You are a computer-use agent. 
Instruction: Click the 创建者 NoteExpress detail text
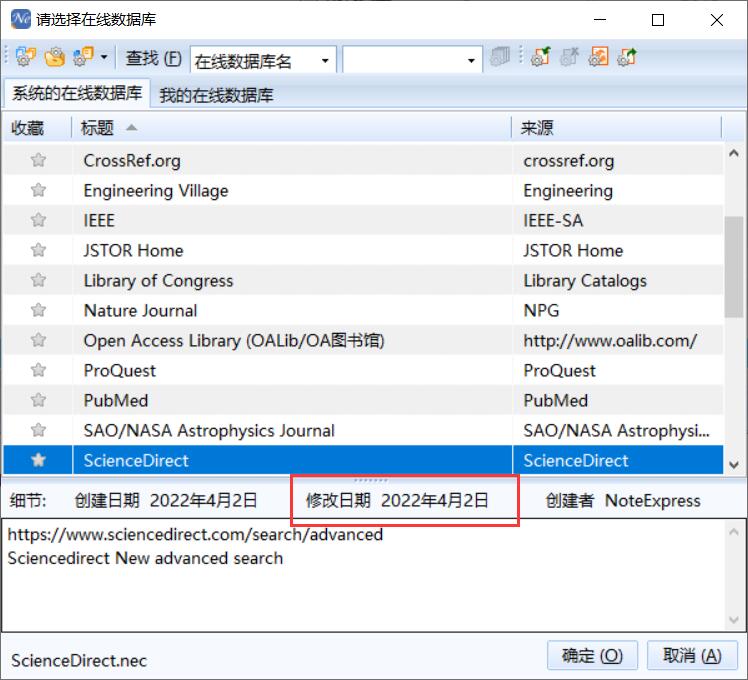pos(623,501)
